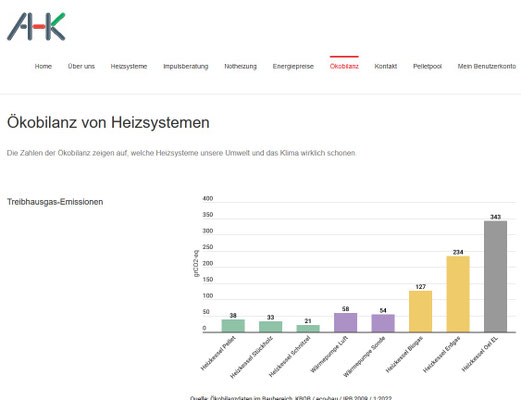This screenshot has height=400, width=521.
Task: Click the AHK logo icon
Action: click(36, 27)
